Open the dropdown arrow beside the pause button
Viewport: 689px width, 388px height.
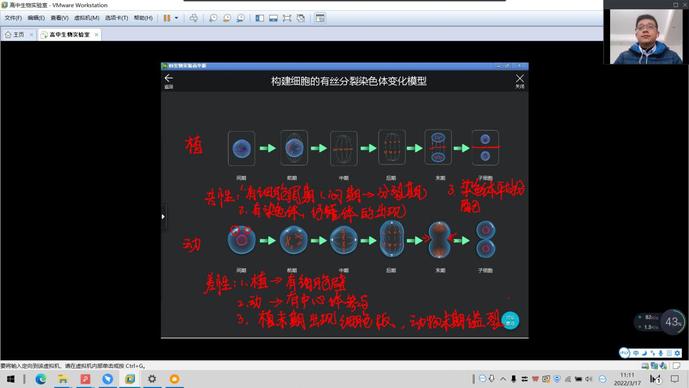coord(177,18)
